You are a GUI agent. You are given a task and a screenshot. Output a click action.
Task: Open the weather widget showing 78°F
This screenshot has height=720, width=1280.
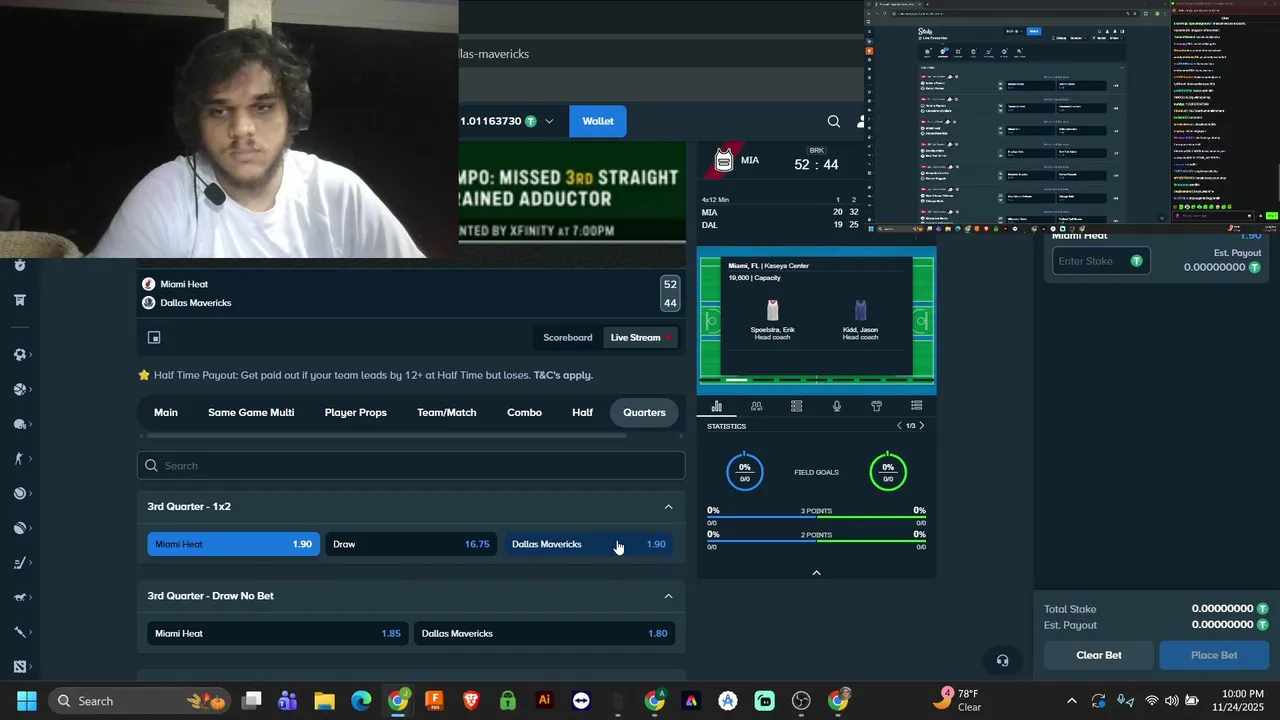tap(957, 700)
